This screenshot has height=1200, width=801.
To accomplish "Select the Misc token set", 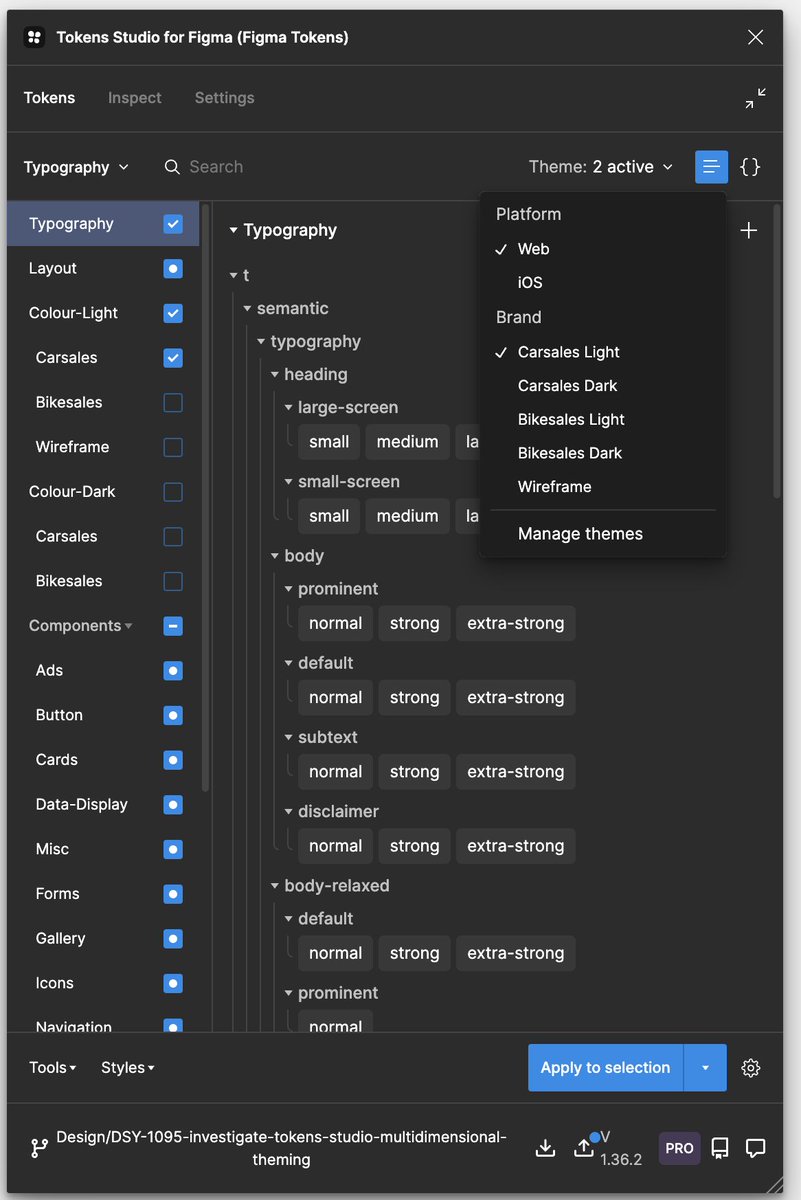I will point(52,849).
